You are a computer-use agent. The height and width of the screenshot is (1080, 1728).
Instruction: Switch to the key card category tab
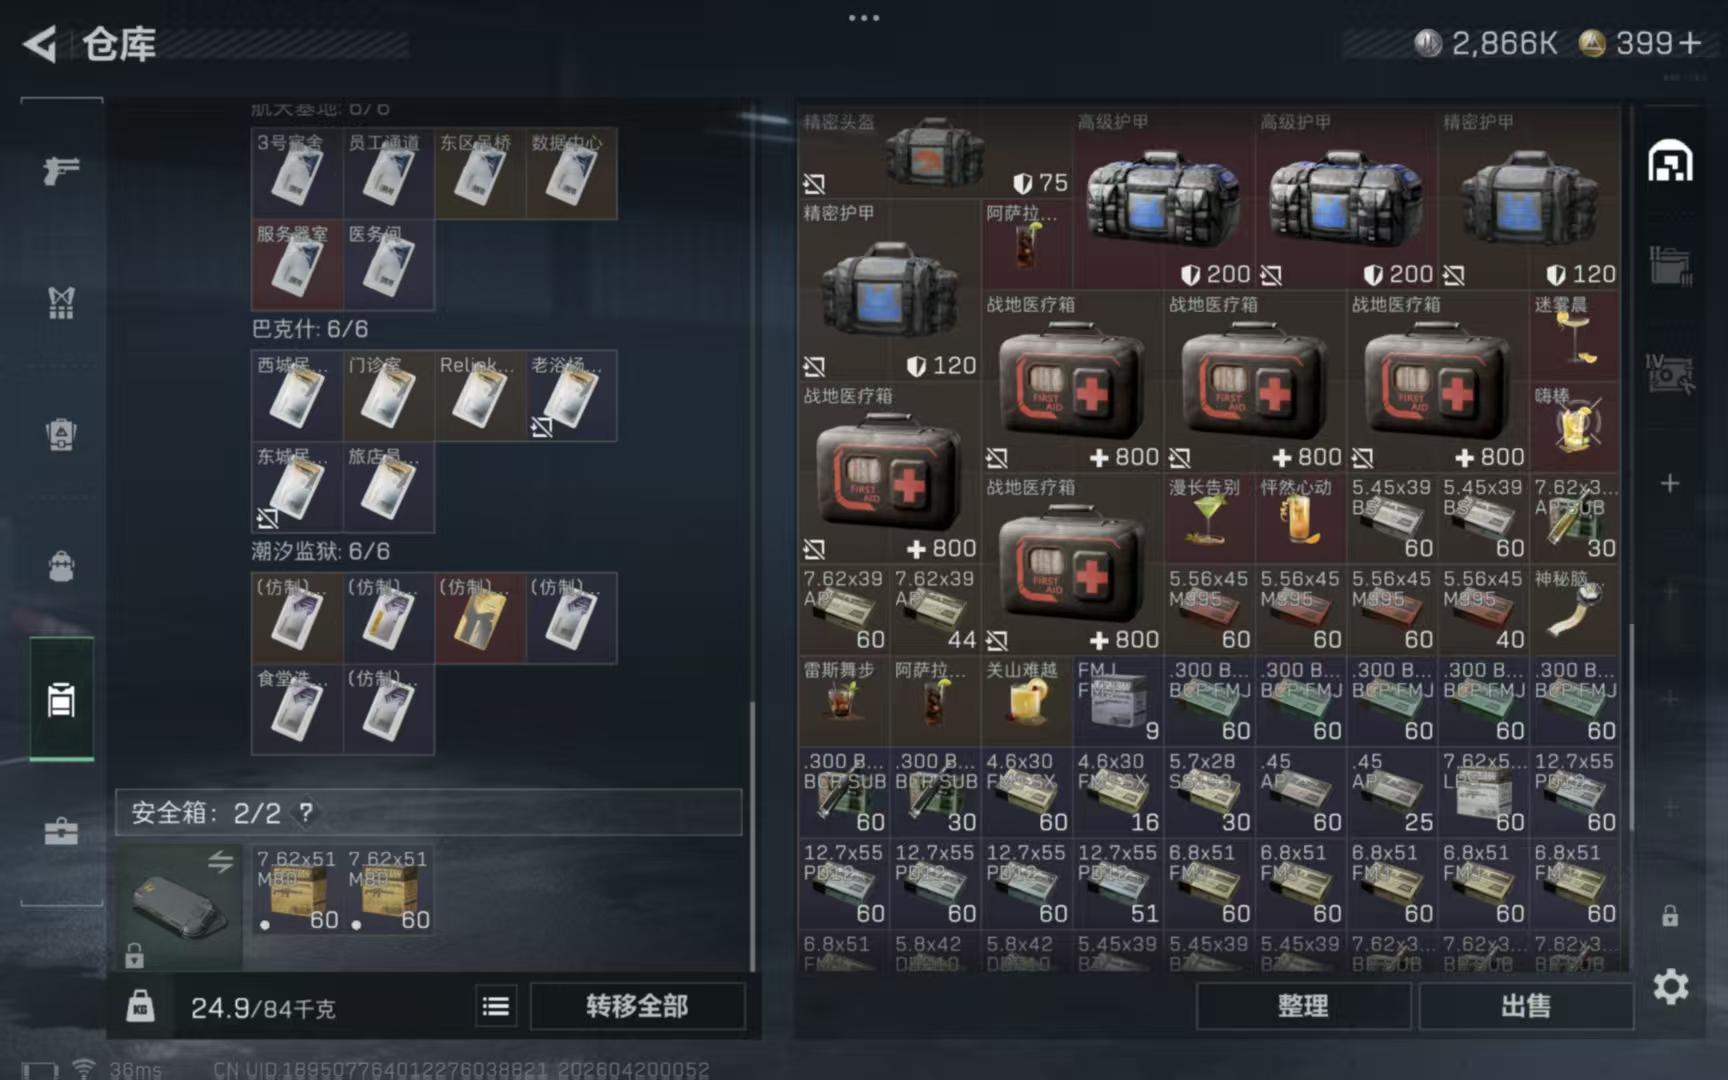(61, 699)
